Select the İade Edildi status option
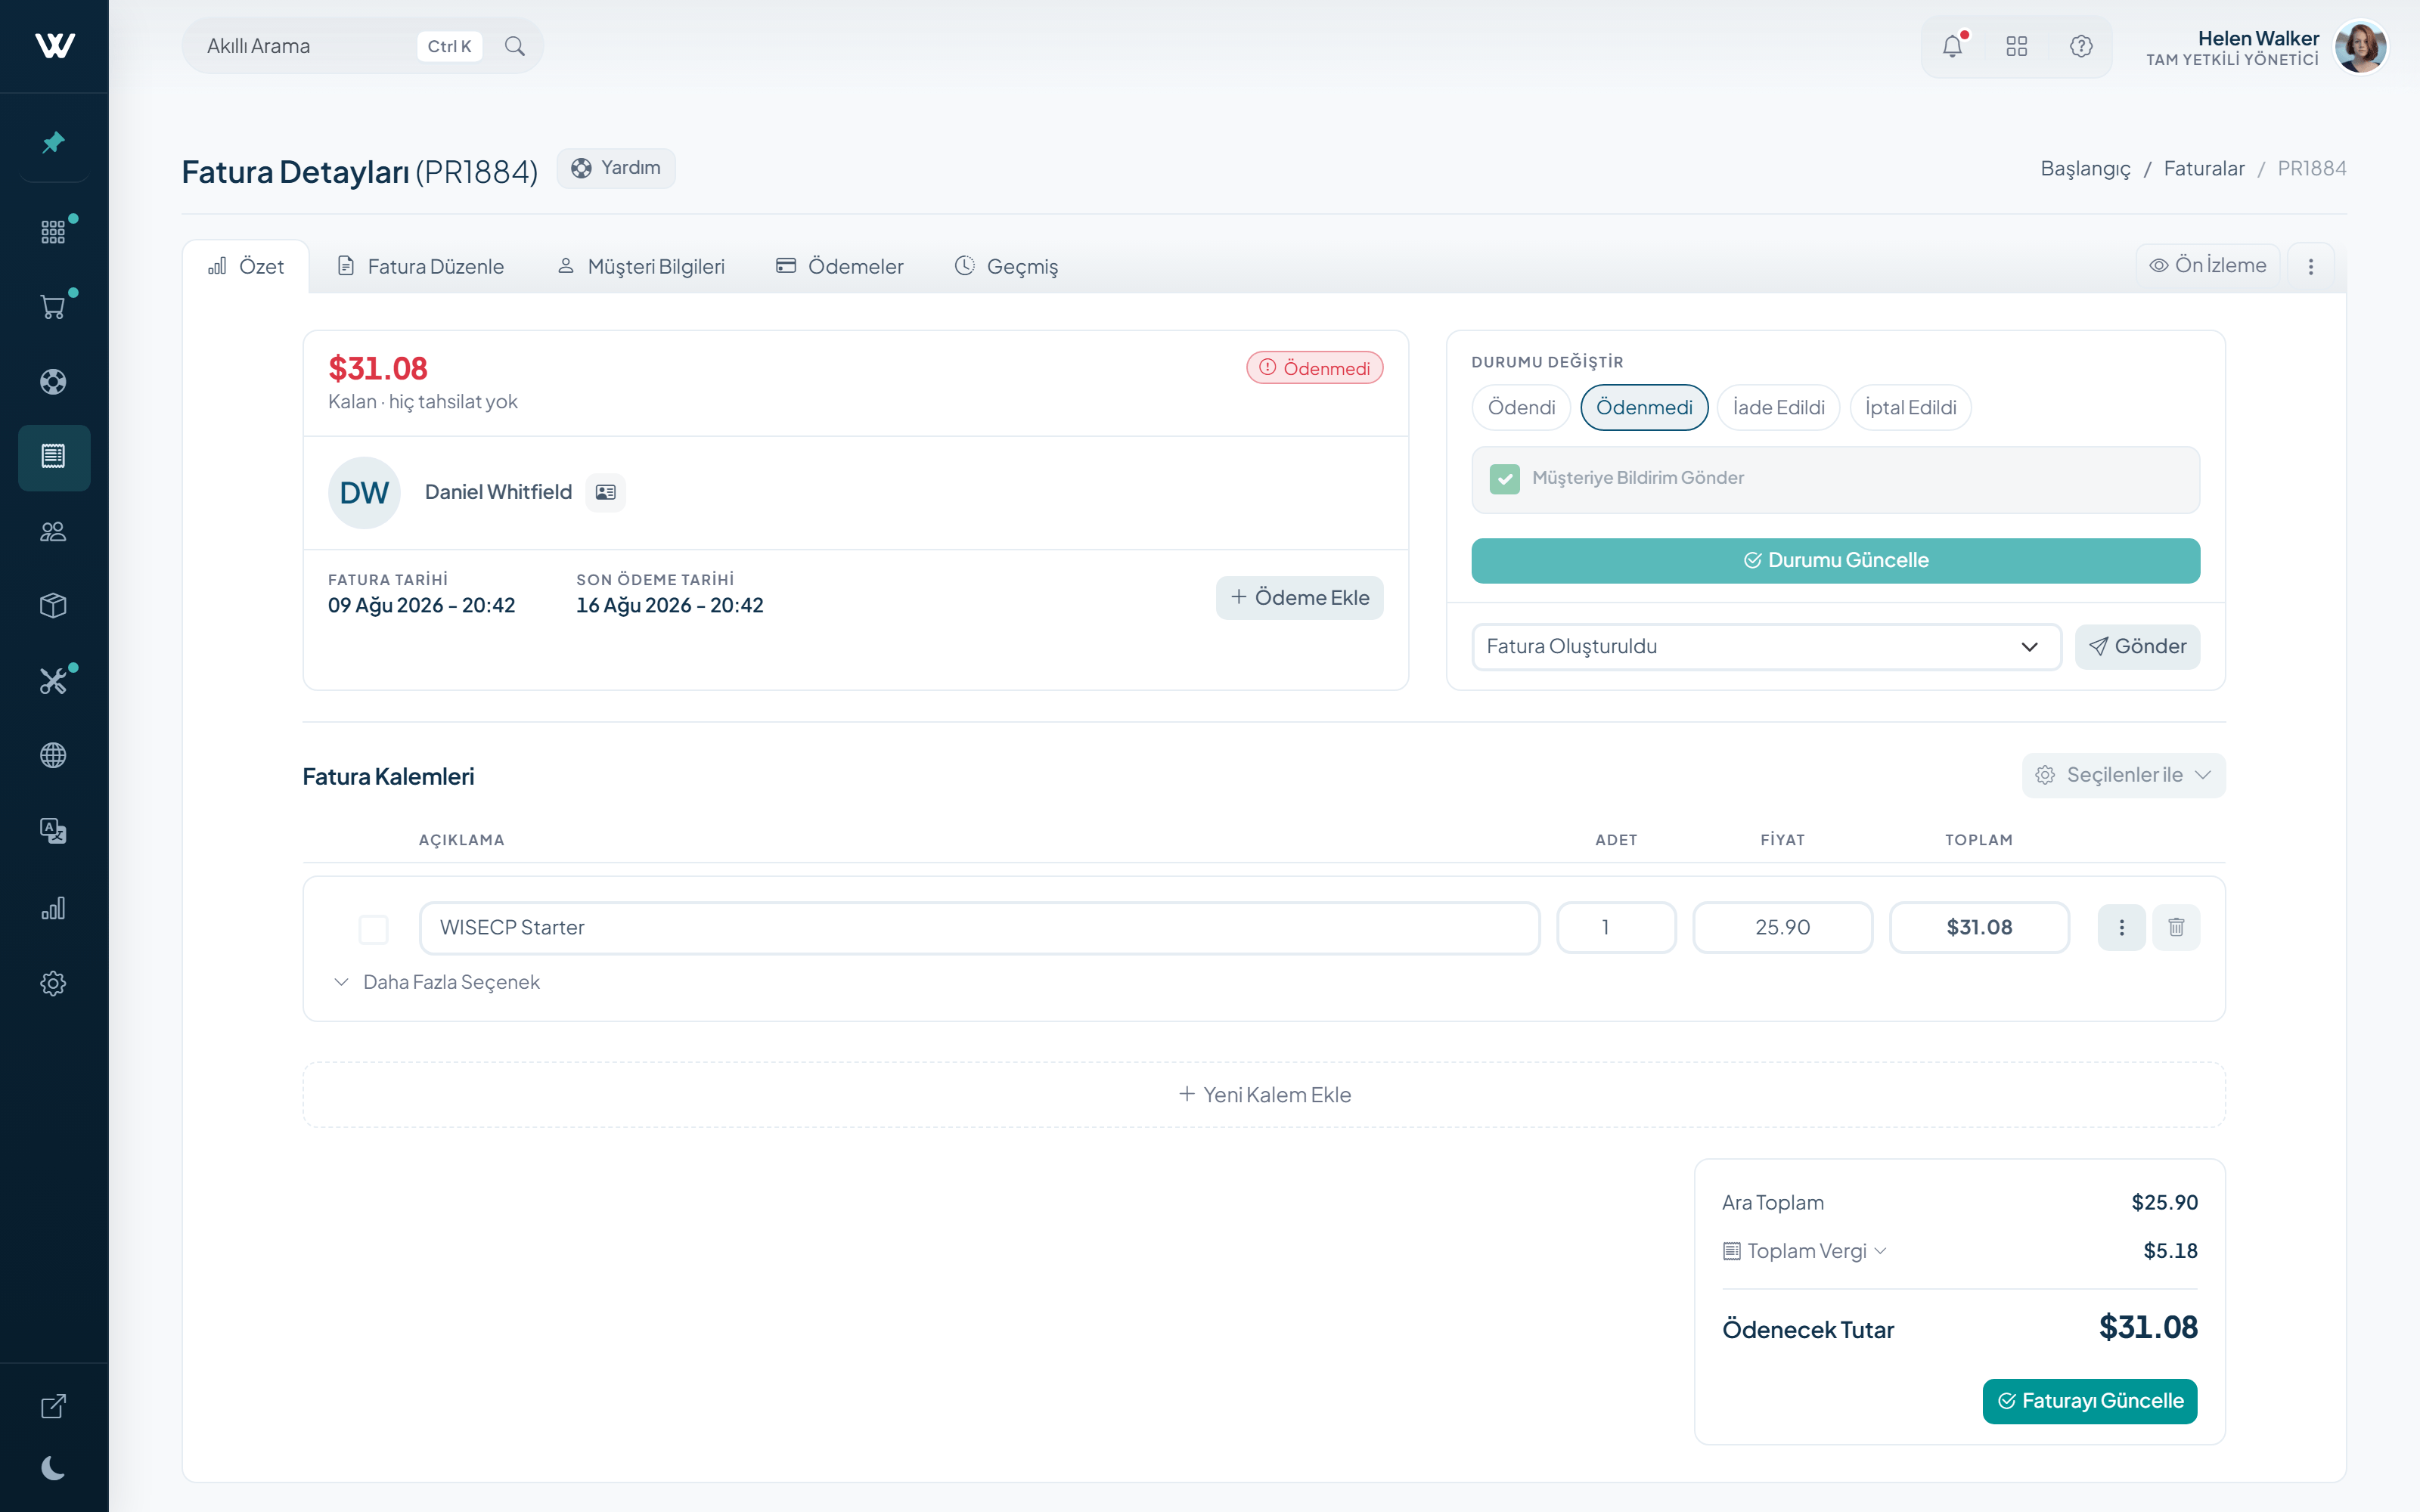Image resolution: width=2420 pixels, height=1512 pixels. pos(1778,408)
